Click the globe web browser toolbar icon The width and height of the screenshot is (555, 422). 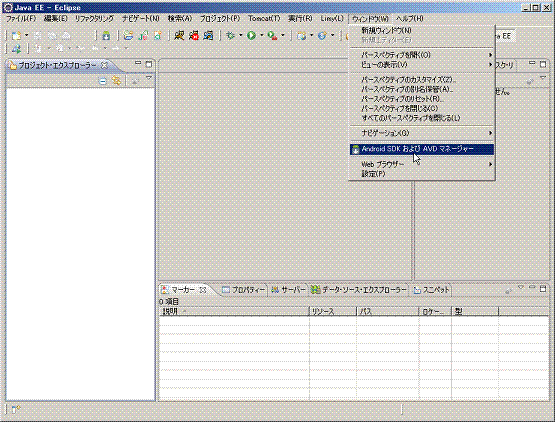322,35
